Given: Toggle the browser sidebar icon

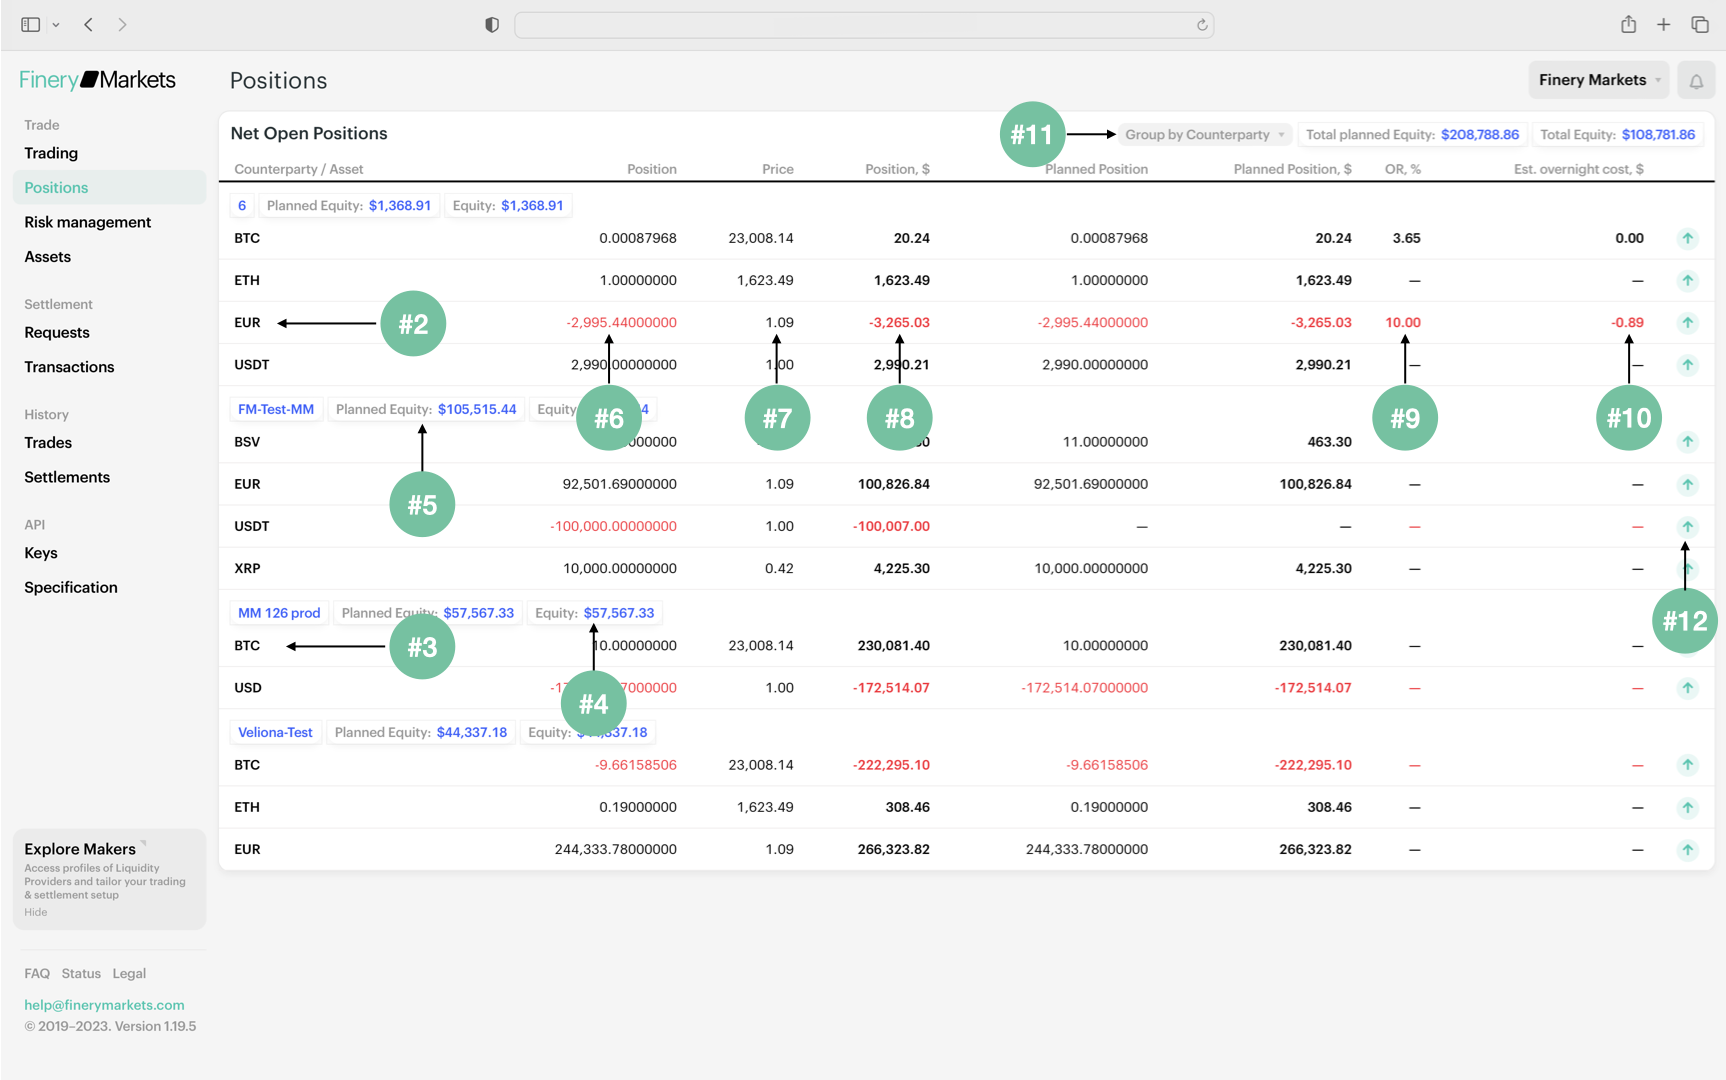Looking at the screenshot, I should pyautogui.click(x=31, y=24).
